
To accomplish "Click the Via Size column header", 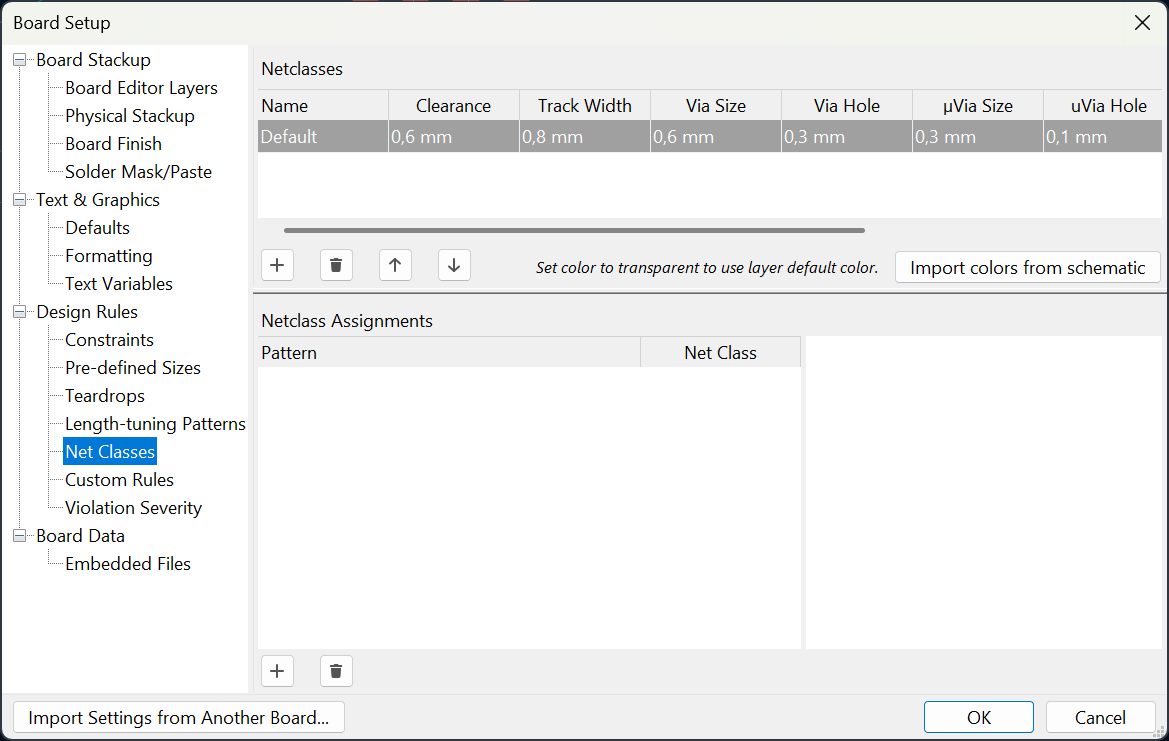I will (716, 106).
